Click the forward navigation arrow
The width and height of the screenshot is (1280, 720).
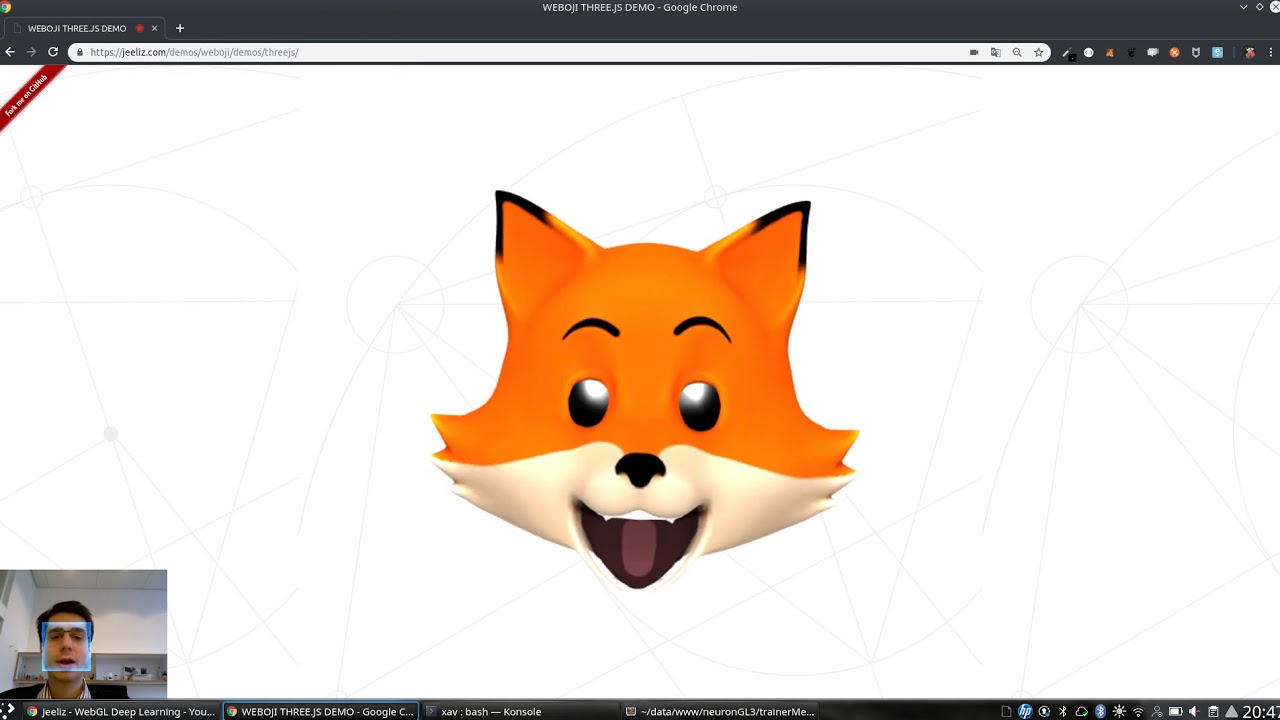coord(31,52)
